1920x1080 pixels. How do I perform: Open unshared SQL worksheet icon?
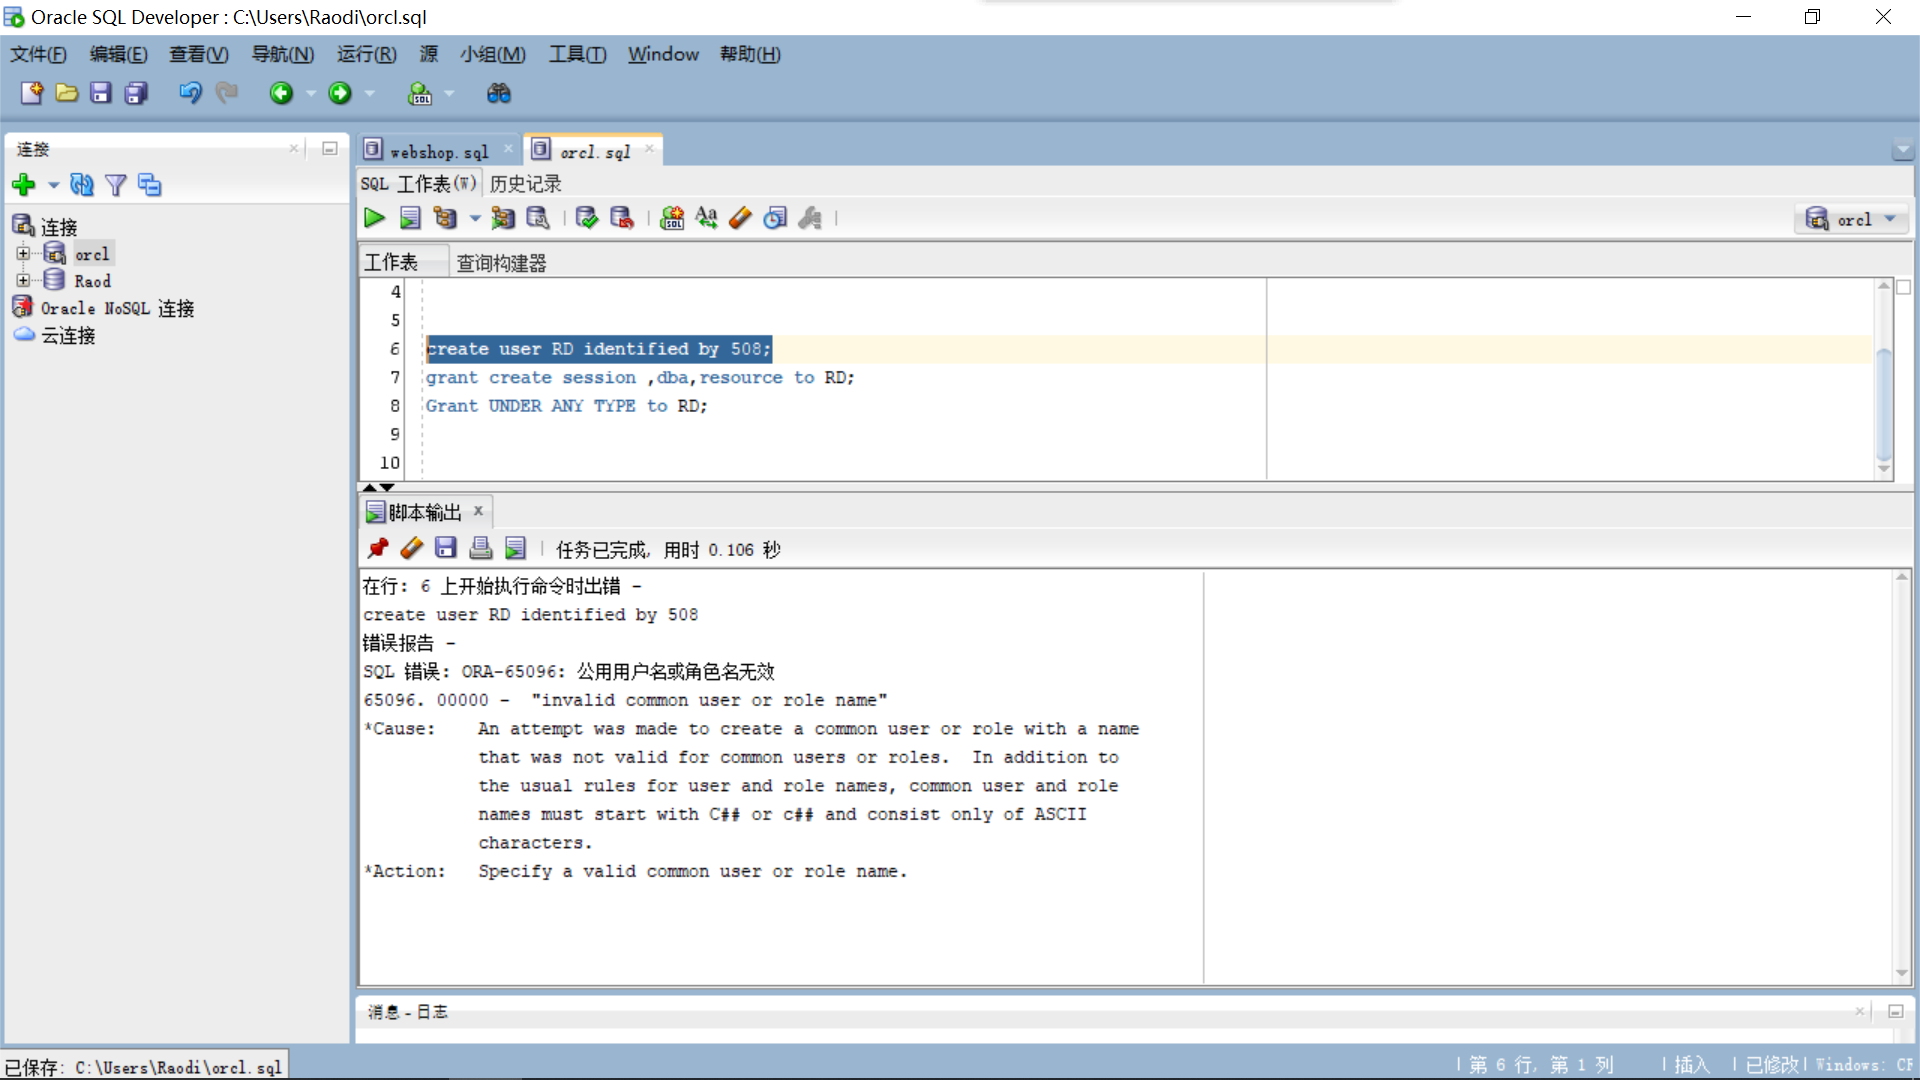click(672, 218)
